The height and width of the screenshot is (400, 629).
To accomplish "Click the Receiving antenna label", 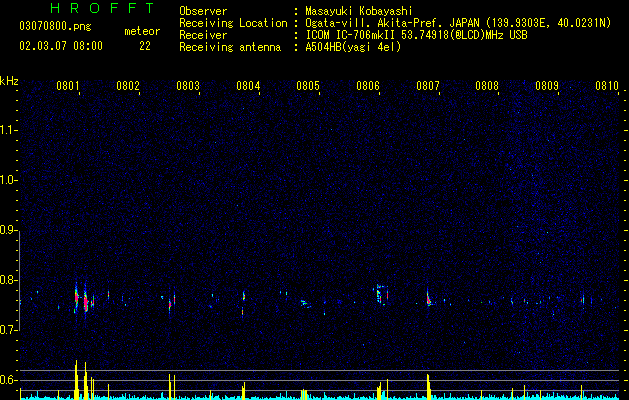I will [x=230, y=47].
